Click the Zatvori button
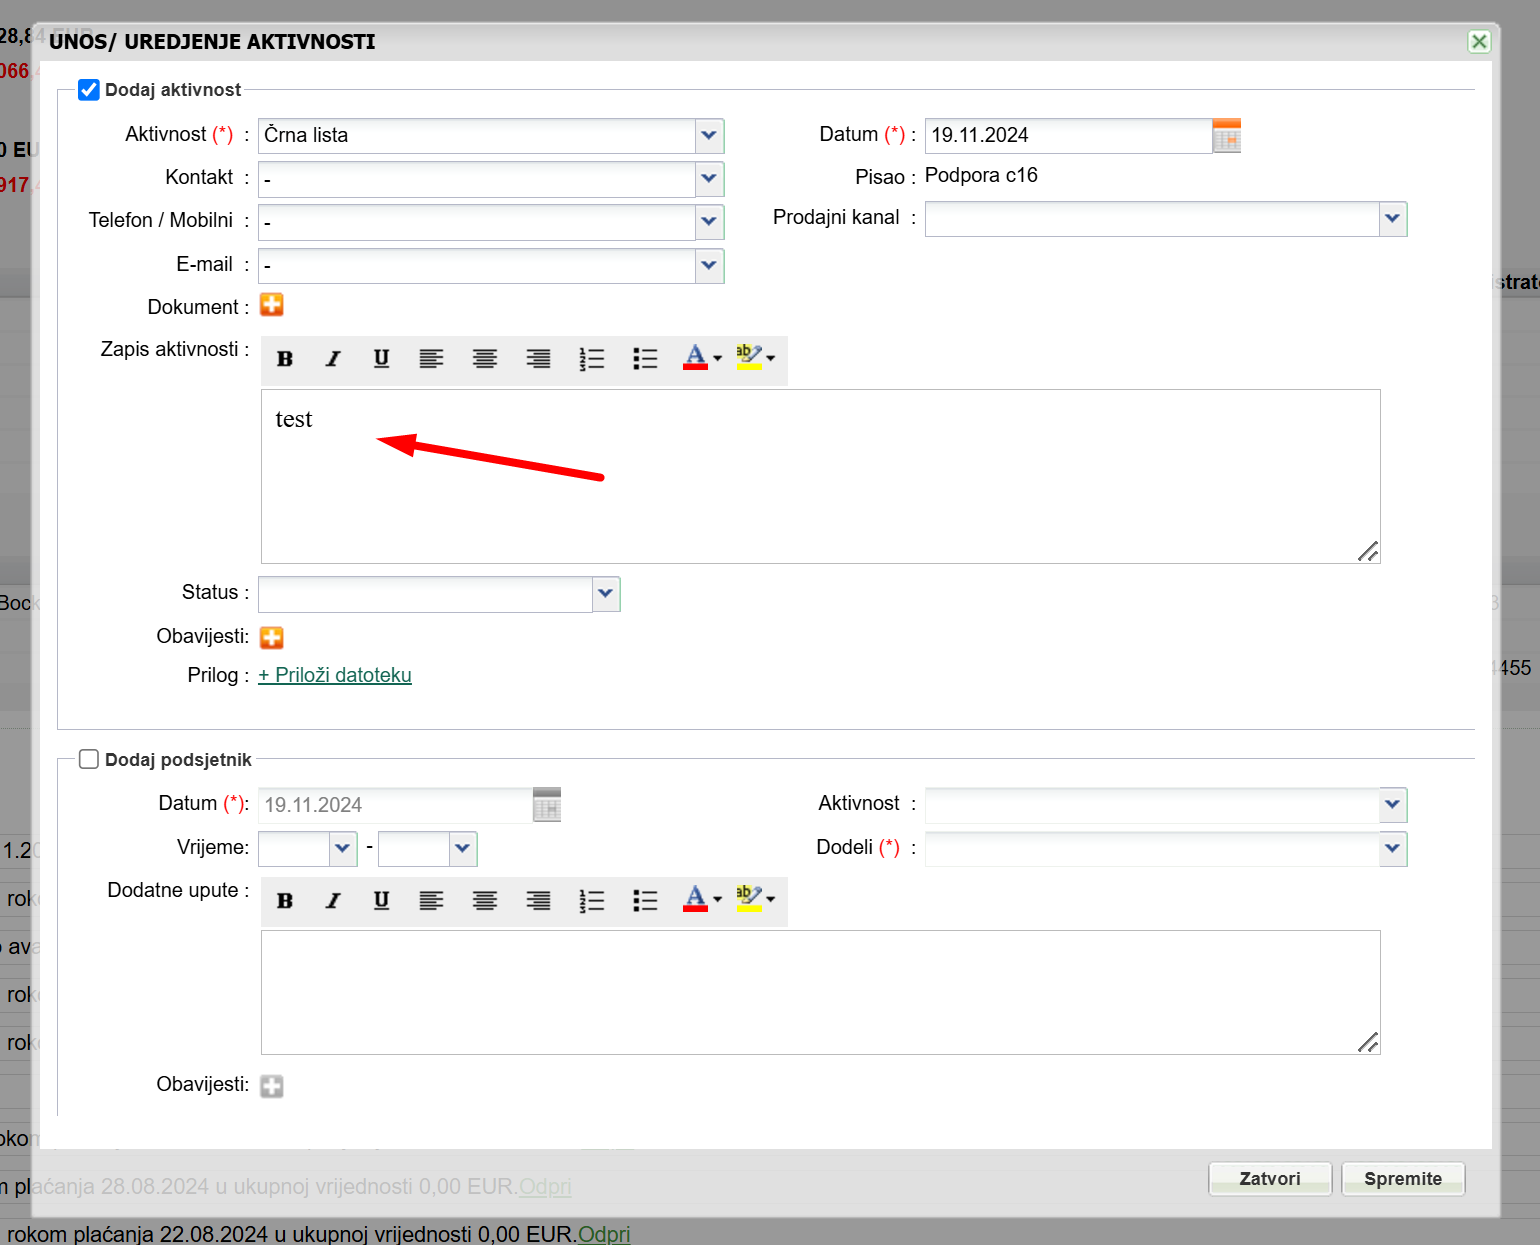The image size is (1540, 1245). (1270, 1179)
